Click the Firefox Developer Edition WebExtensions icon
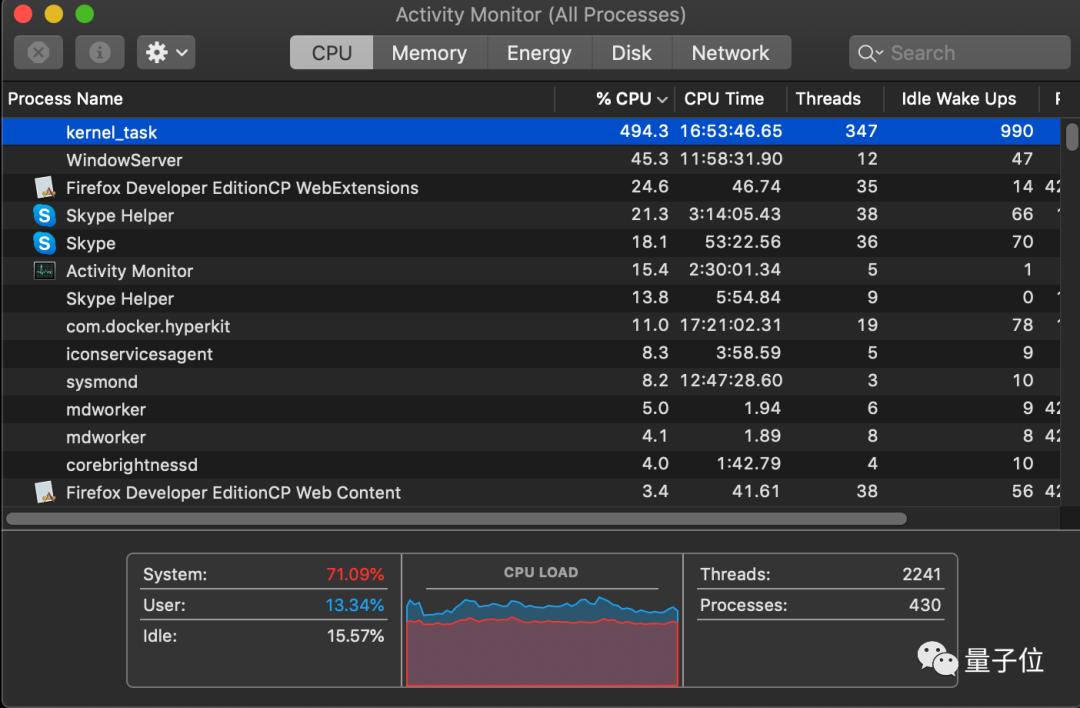This screenshot has width=1080, height=708. [44, 188]
